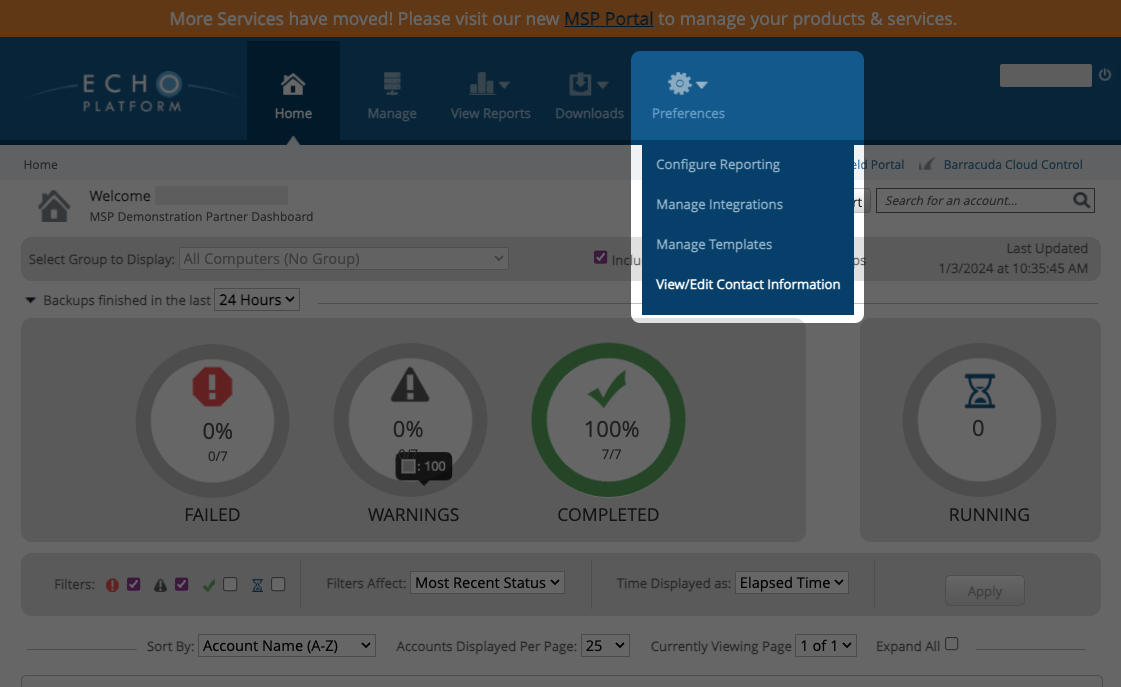1121x687 pixels.
Task: Change Filters Affect to another status
Action: point(487,582)
